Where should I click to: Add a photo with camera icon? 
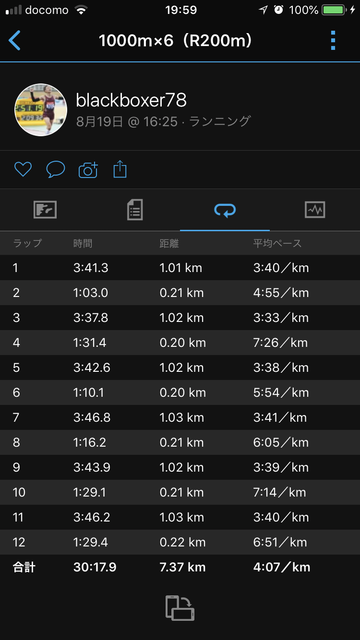point(88,169)
